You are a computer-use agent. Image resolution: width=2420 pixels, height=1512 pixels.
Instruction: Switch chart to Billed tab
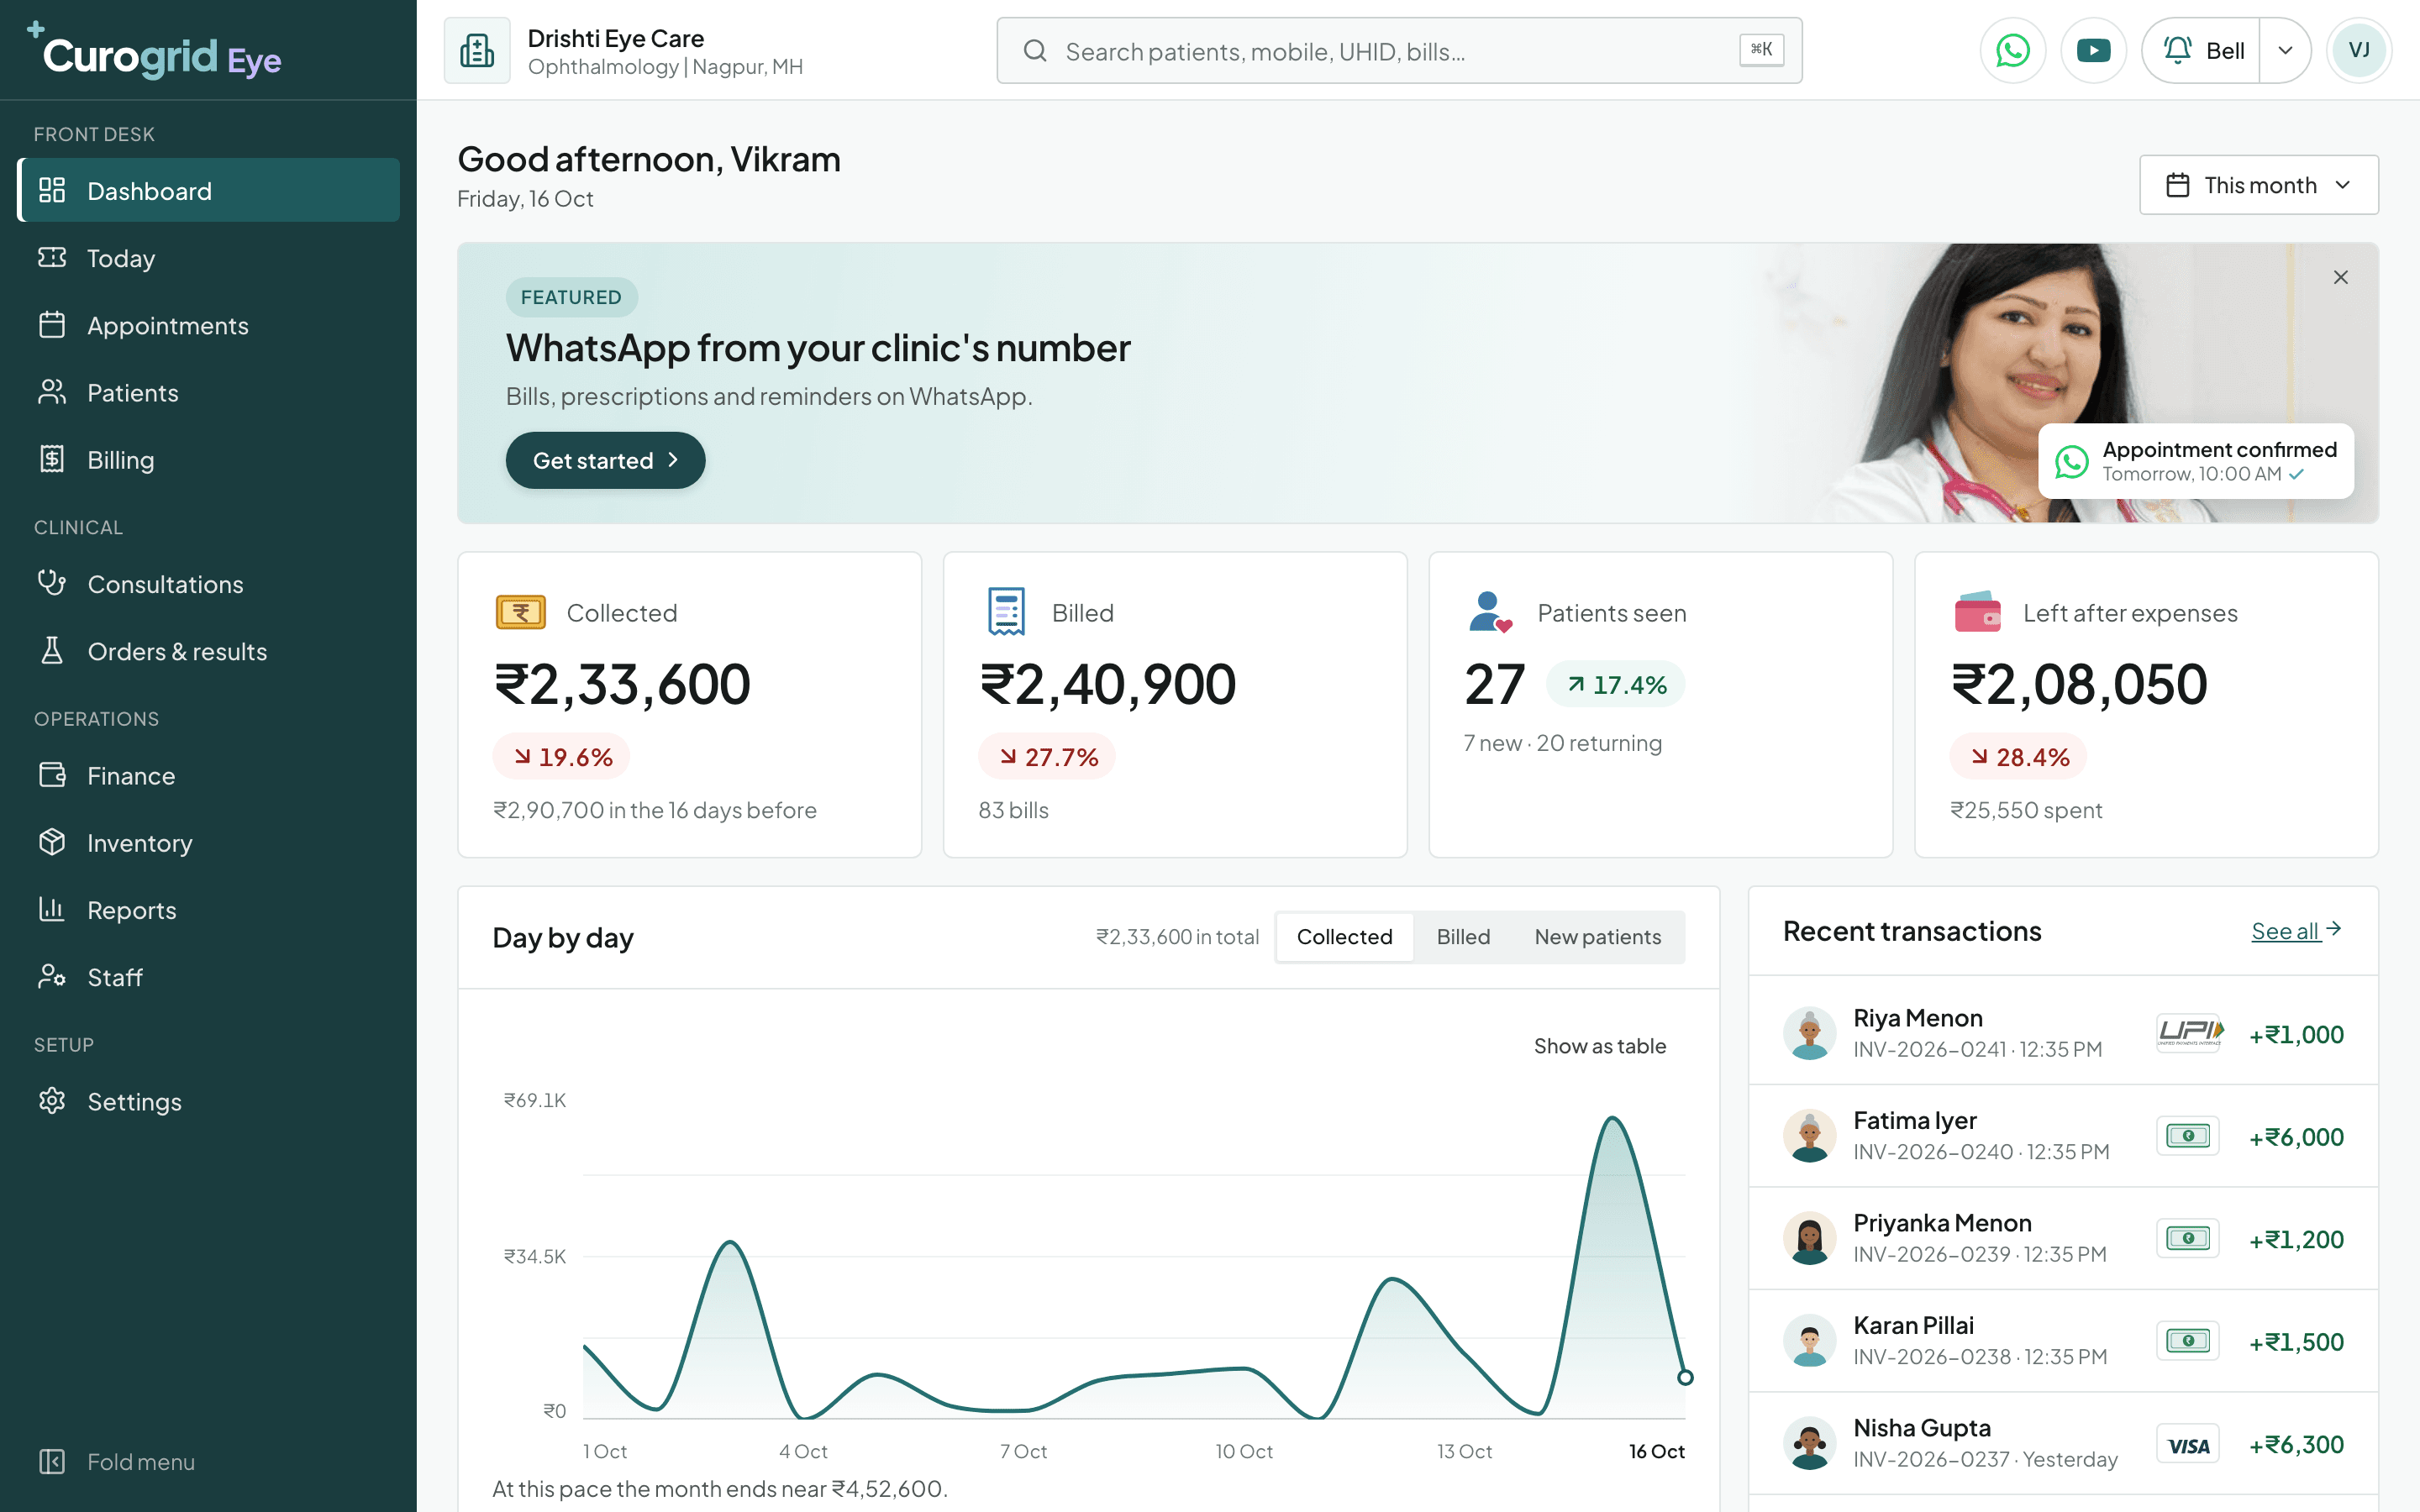click(x=1463, y=937)
